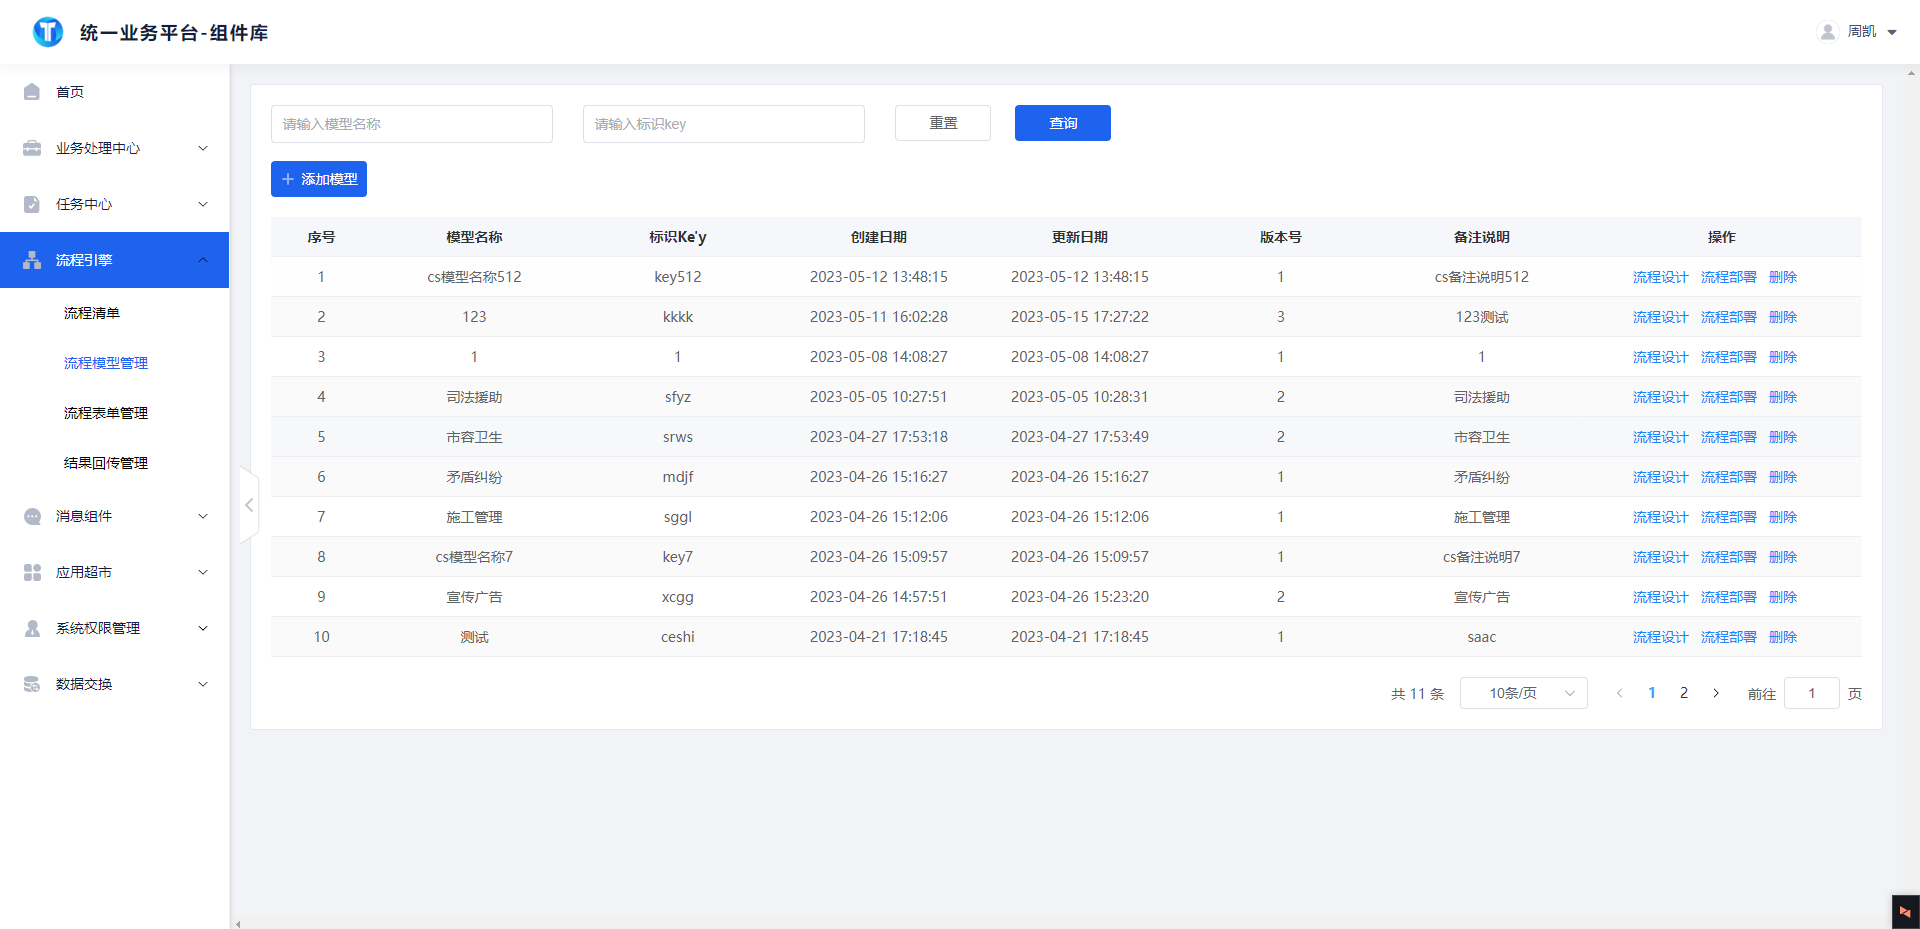The height and width of the screenshot is (929, 1920).
Task: Open 流程设计 for cs模型名称512 row
Action: pos(1661,277)
